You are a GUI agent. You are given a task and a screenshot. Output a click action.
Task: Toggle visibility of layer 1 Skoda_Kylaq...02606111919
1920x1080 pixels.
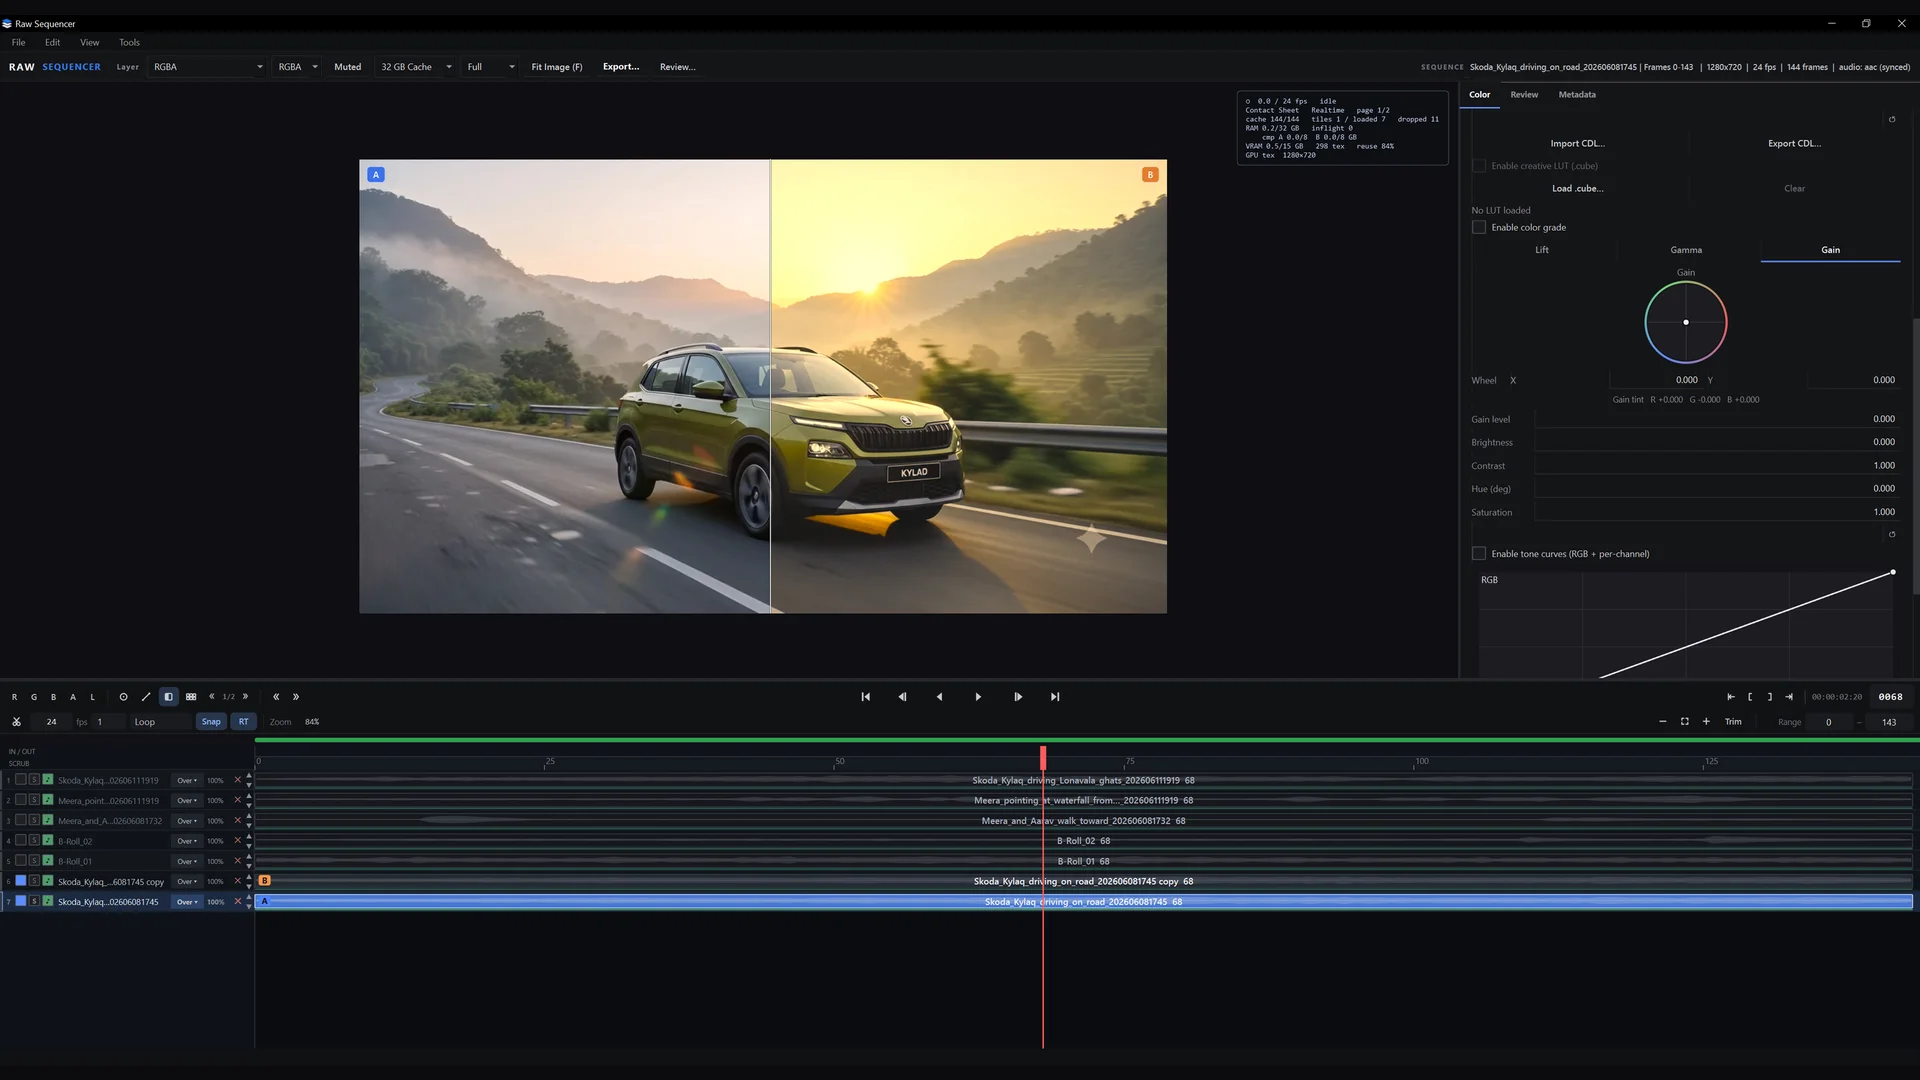[x=20, y=780]
